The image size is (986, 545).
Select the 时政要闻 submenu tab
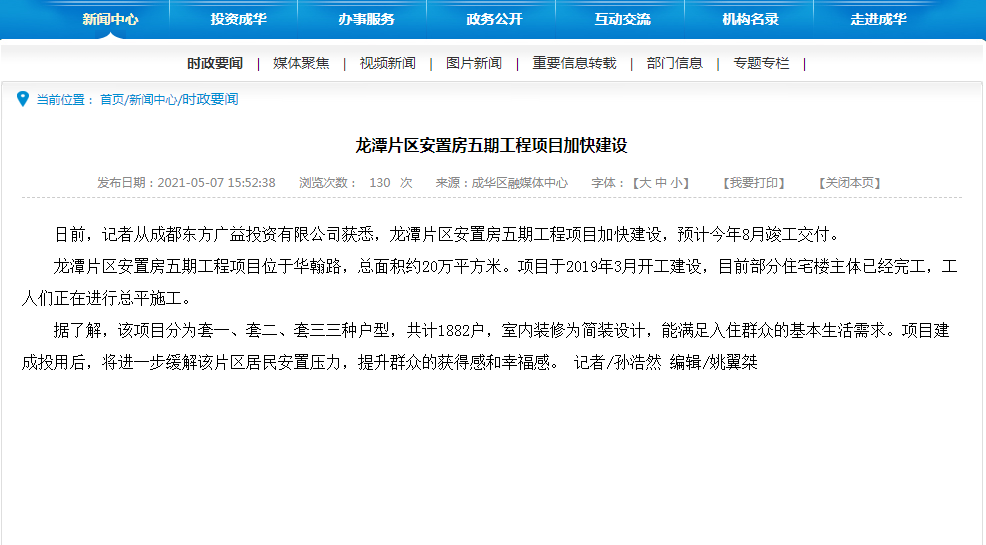[215, 63]
